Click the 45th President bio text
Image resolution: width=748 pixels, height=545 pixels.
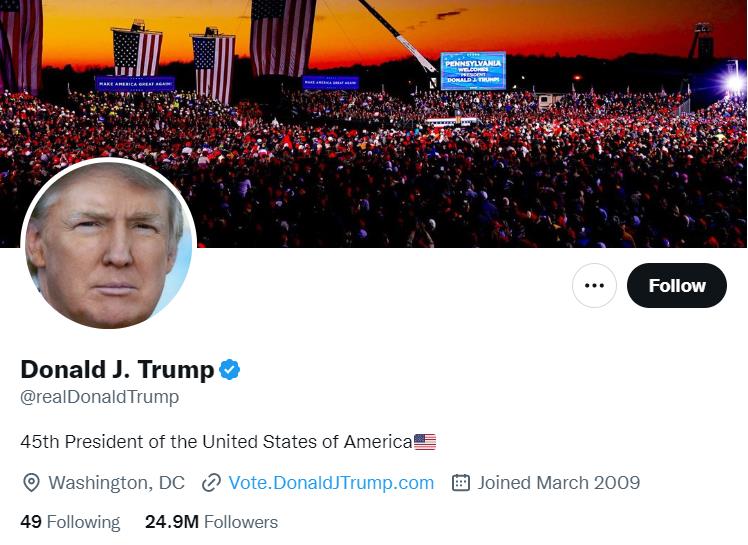(216, 442)
